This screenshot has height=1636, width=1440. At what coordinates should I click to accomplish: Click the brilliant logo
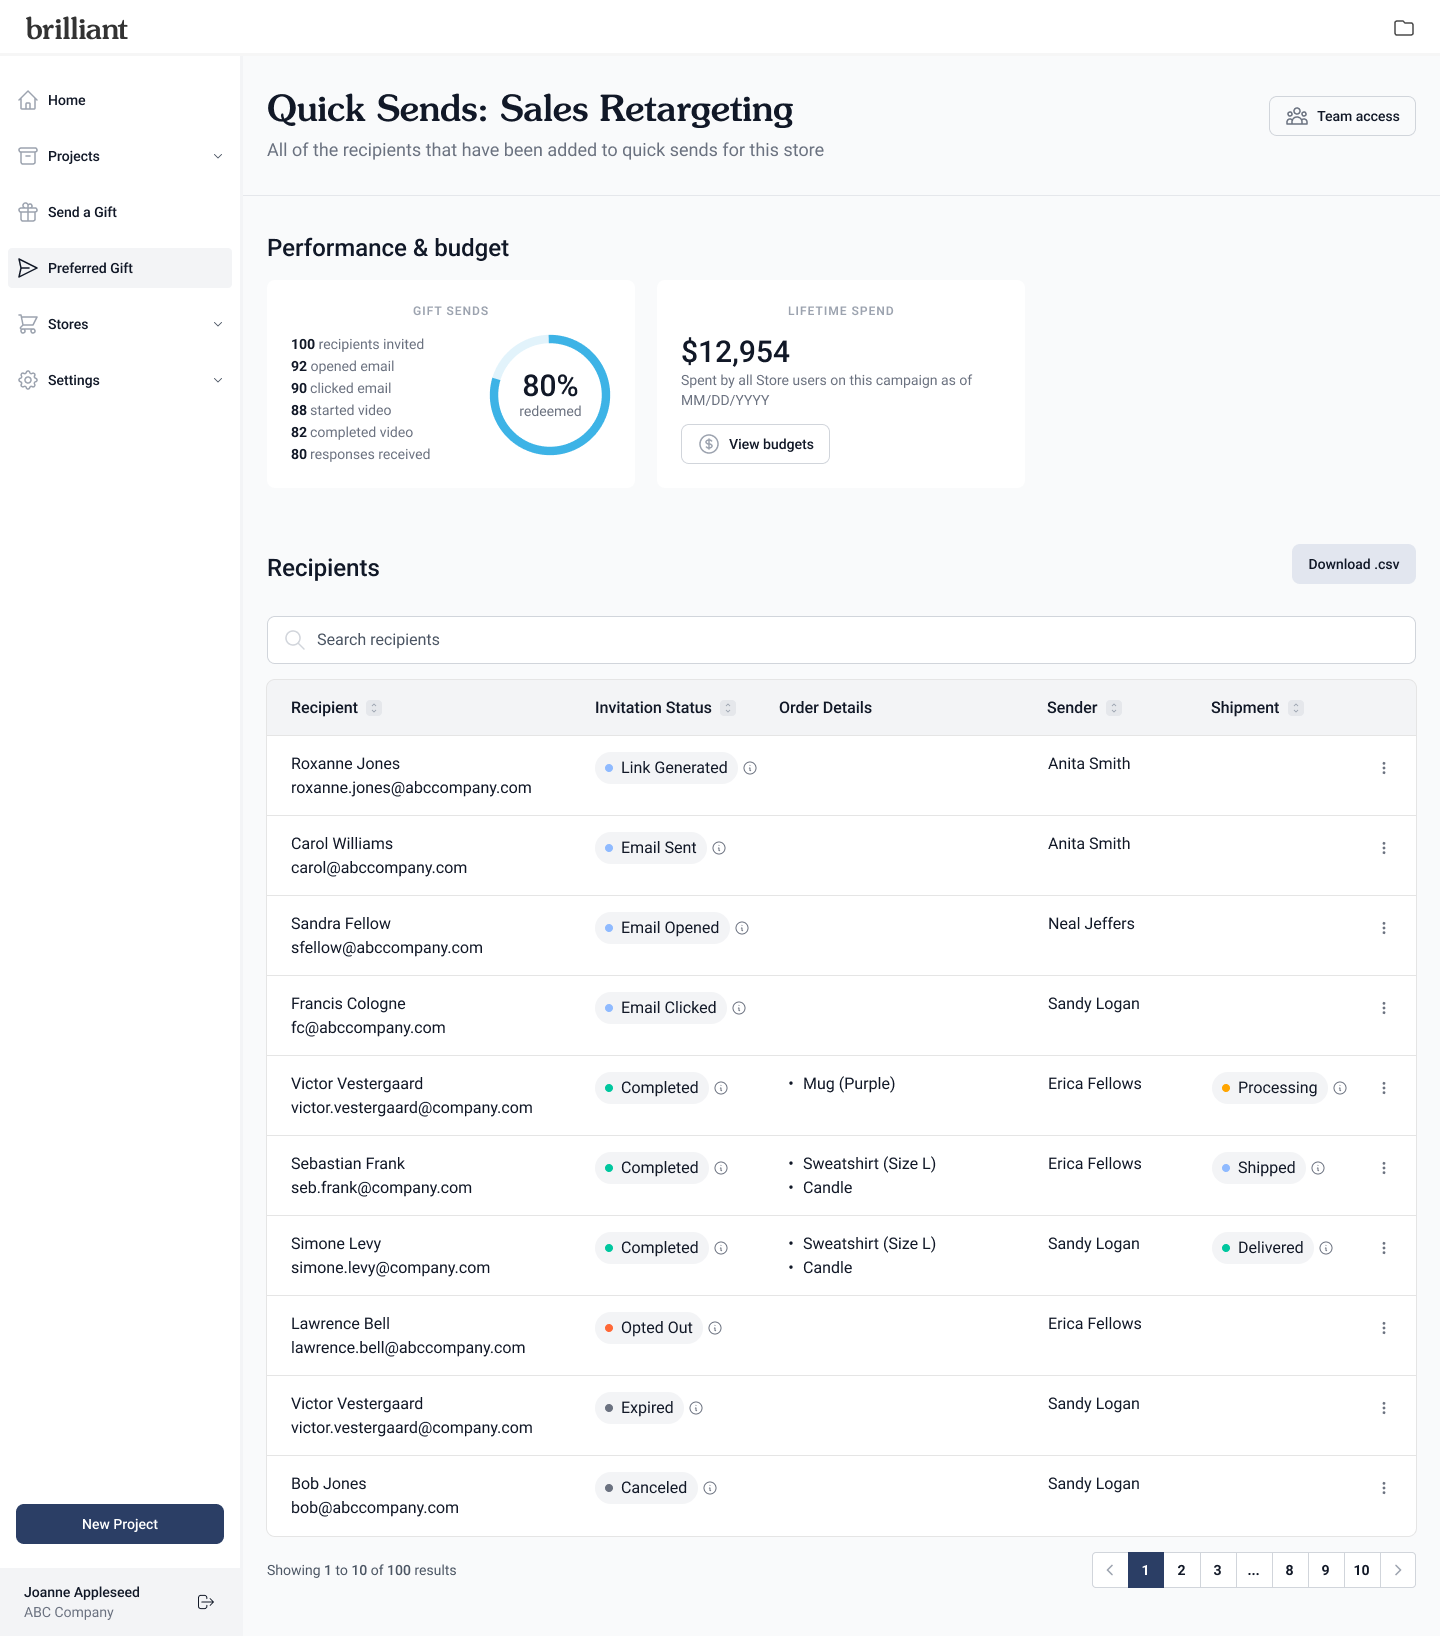pyautogui.click(x=77, y=29)
